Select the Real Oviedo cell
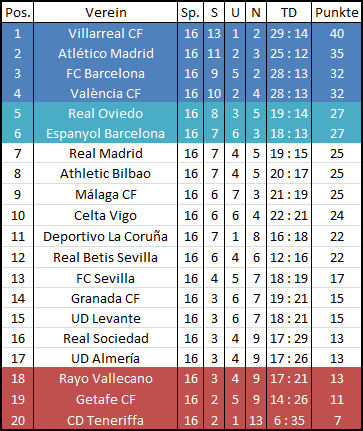The height and width of the screenshot is (431, 363). 106,113
